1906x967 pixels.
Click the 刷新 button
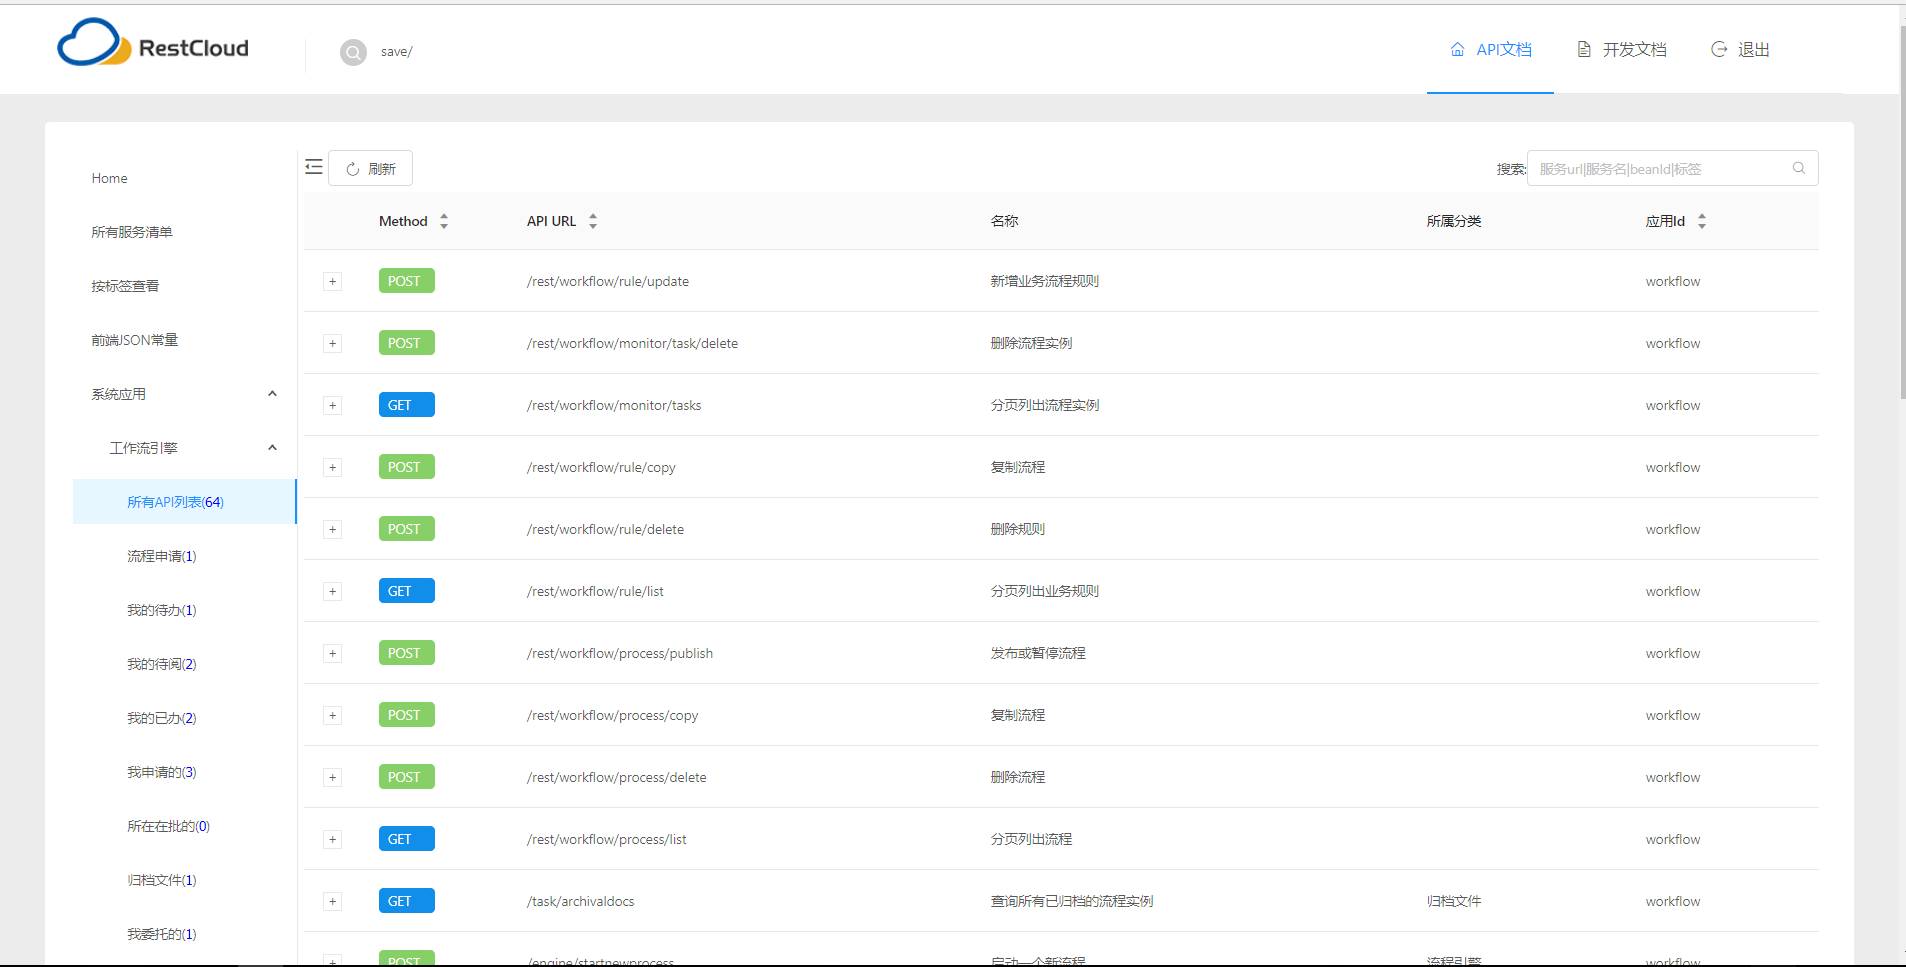click(371, 168)
